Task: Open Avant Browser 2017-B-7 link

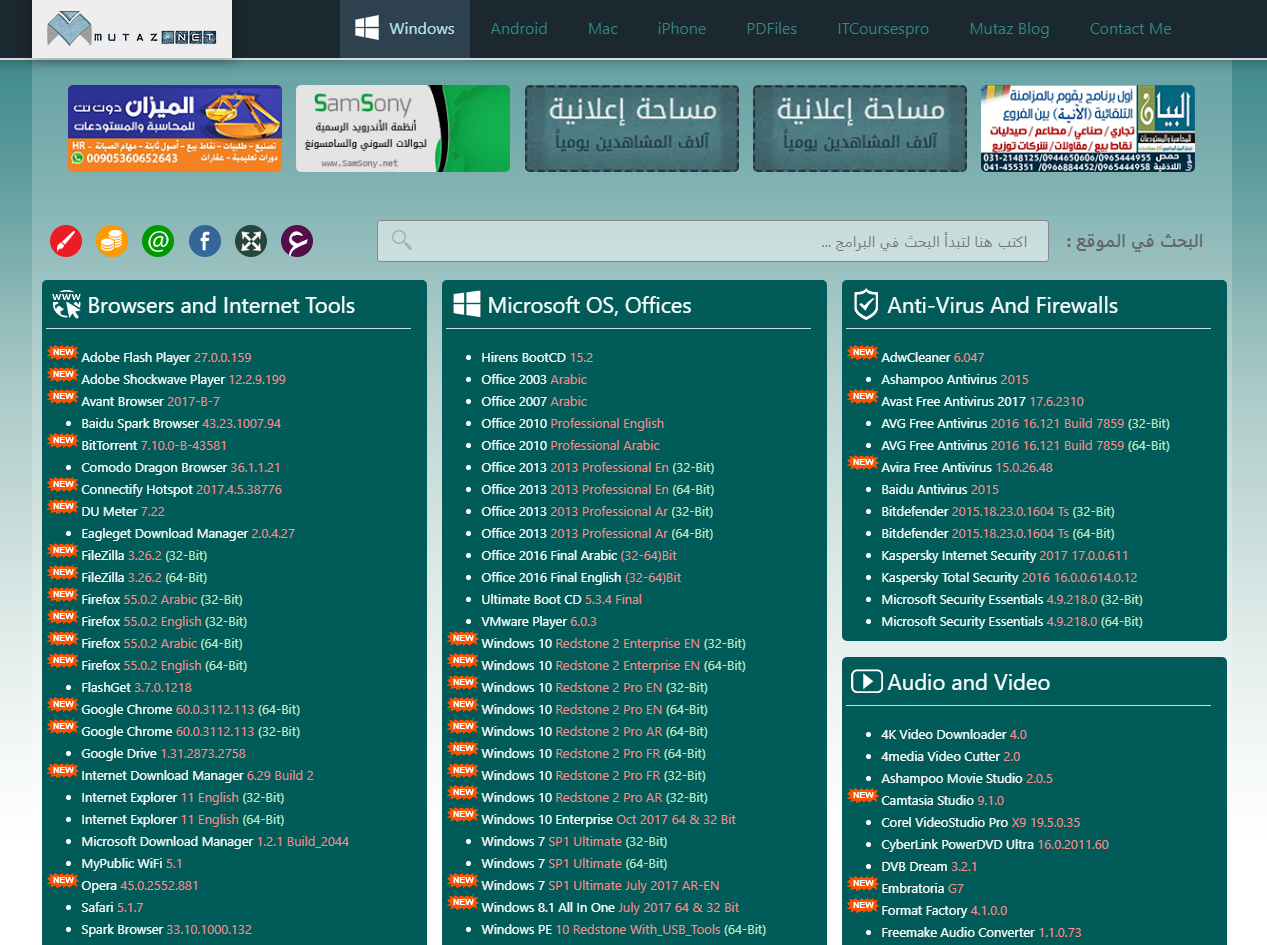Action: coord(150,401)
